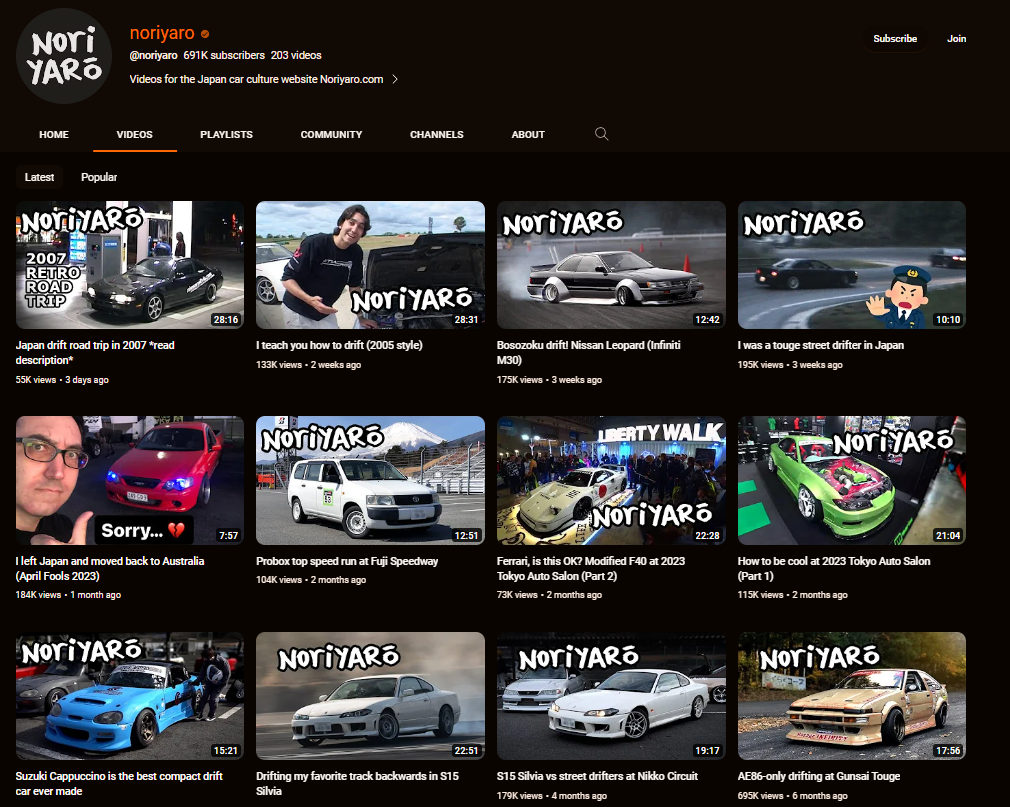This screenshot has height=807, width=1010.
Task: Open the Liberty Walk F40 thumbnail
Action: click(611, 480)
